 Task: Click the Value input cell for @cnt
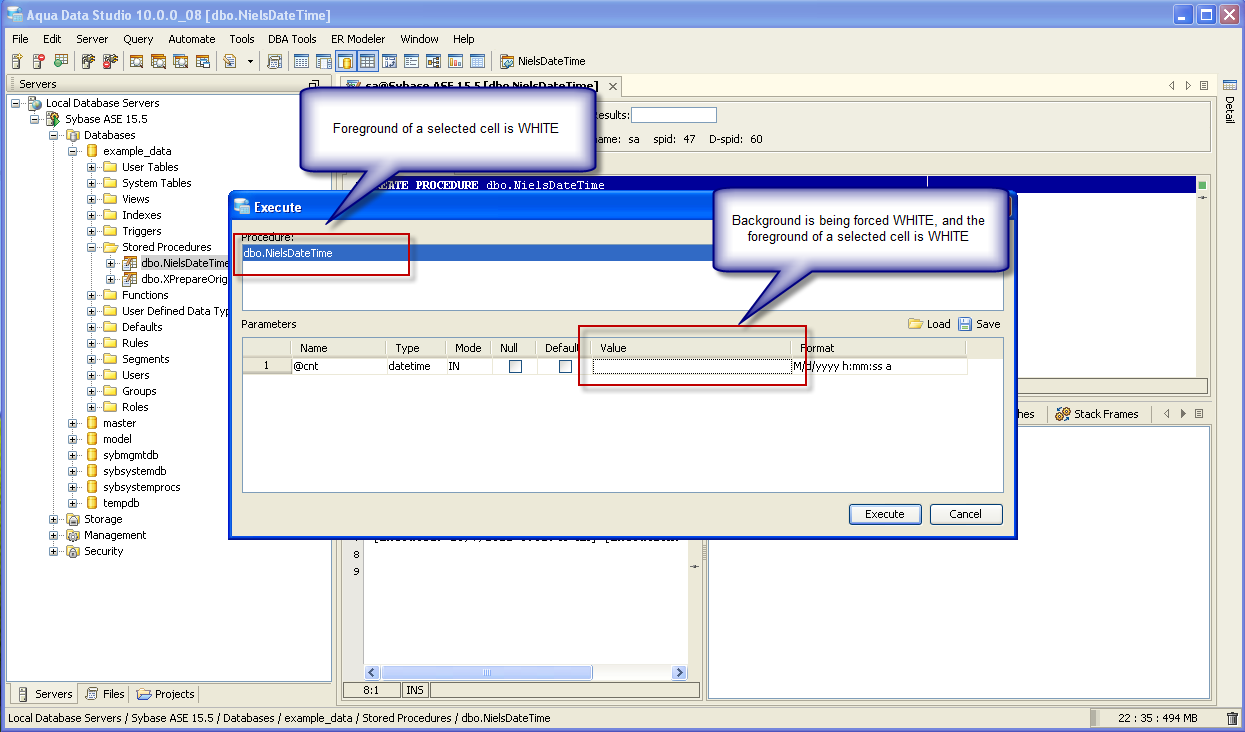692,367
